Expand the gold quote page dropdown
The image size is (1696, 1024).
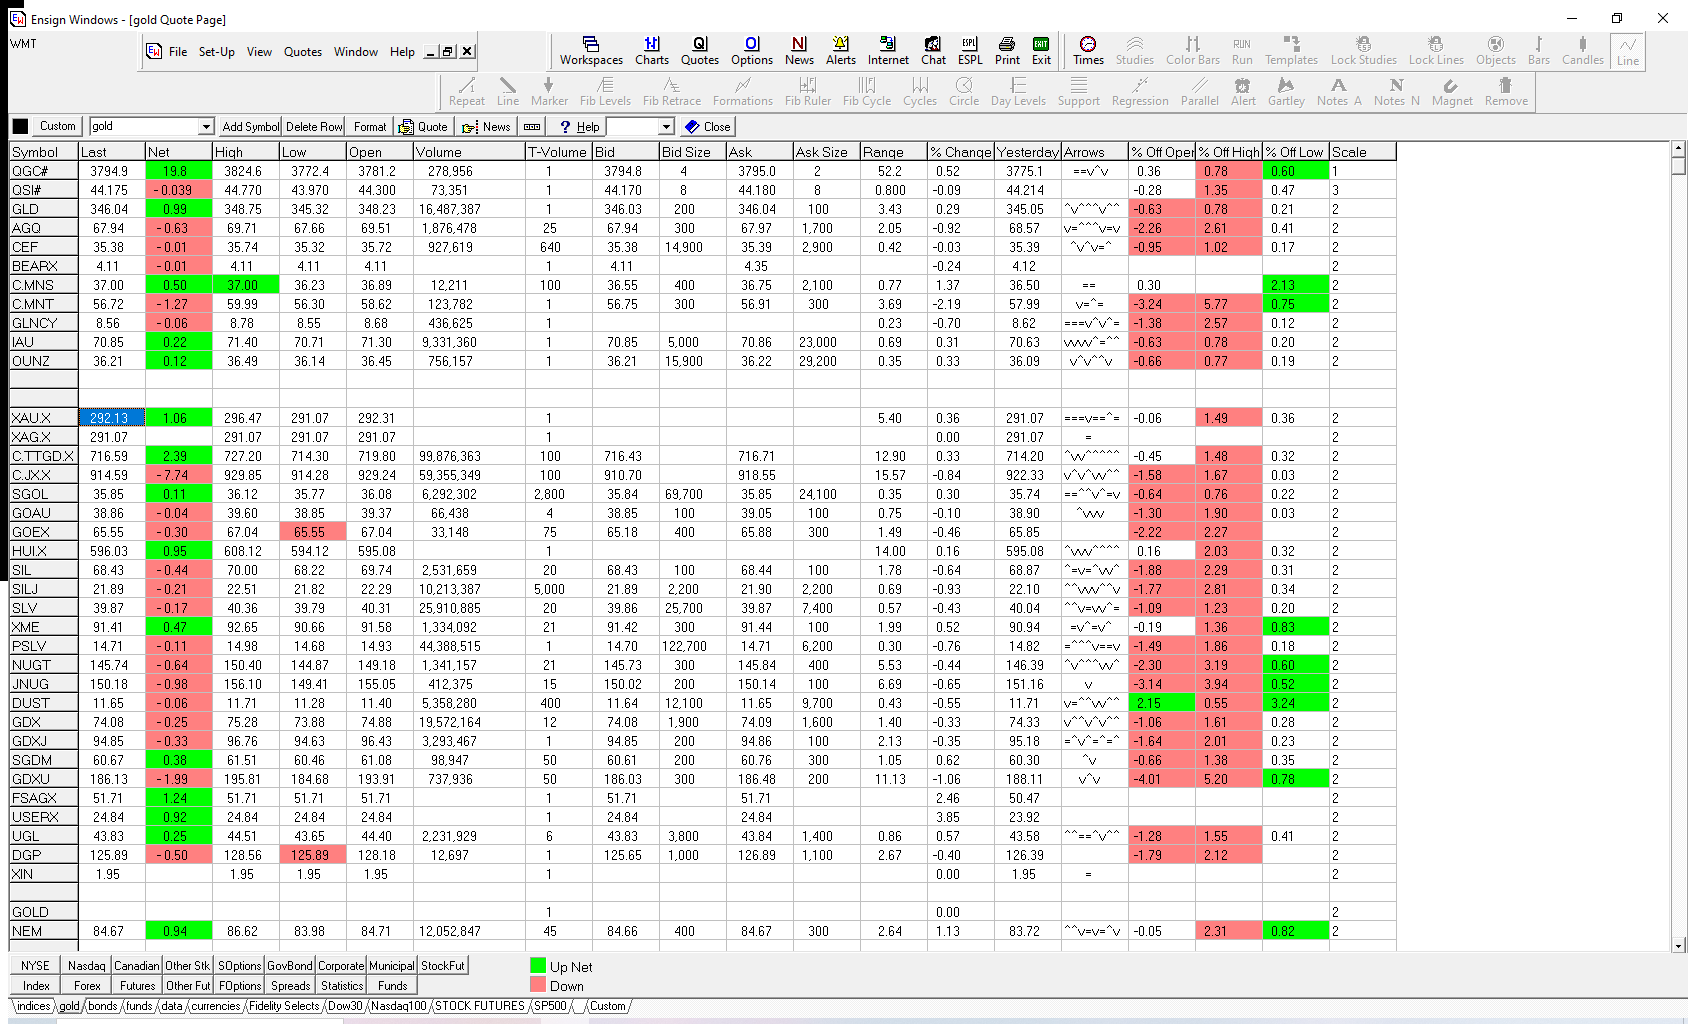coord(206,127)
